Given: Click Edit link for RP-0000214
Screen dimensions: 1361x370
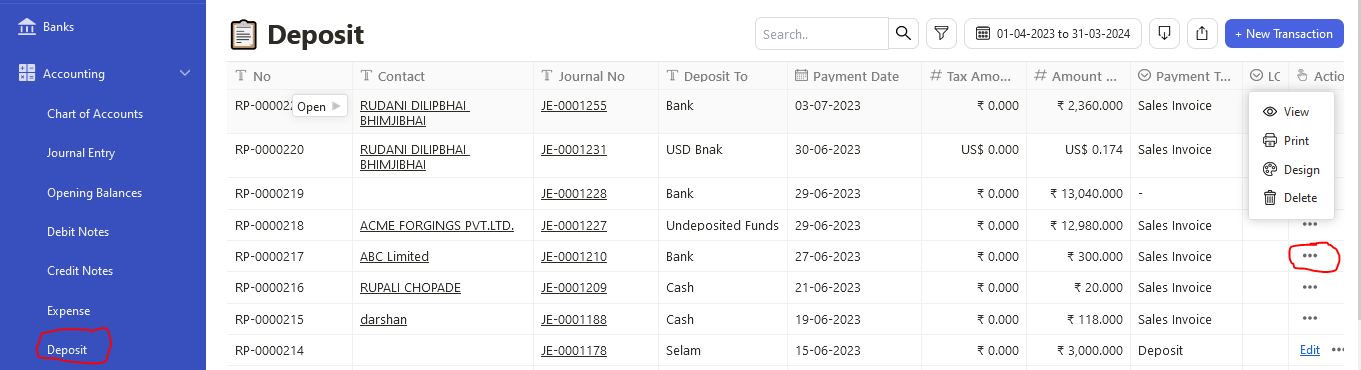Looking at the screenshot, I should (x=1310, y=350).
